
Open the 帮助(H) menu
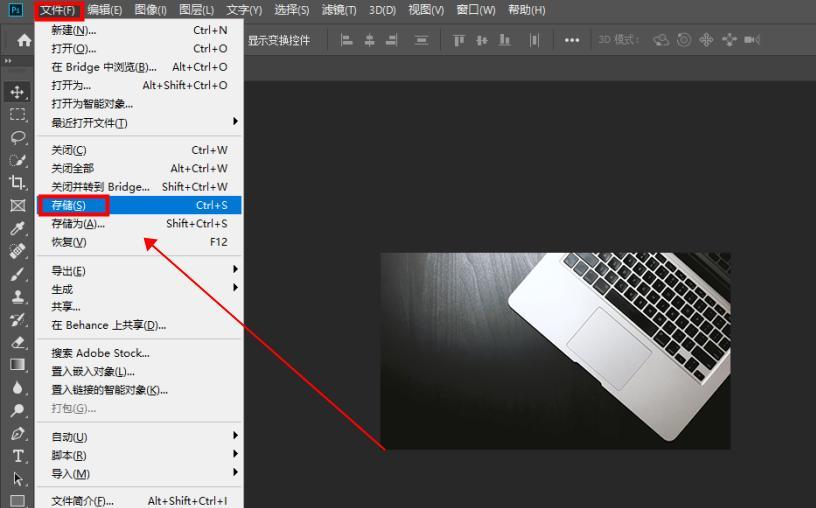coord(527,10)
